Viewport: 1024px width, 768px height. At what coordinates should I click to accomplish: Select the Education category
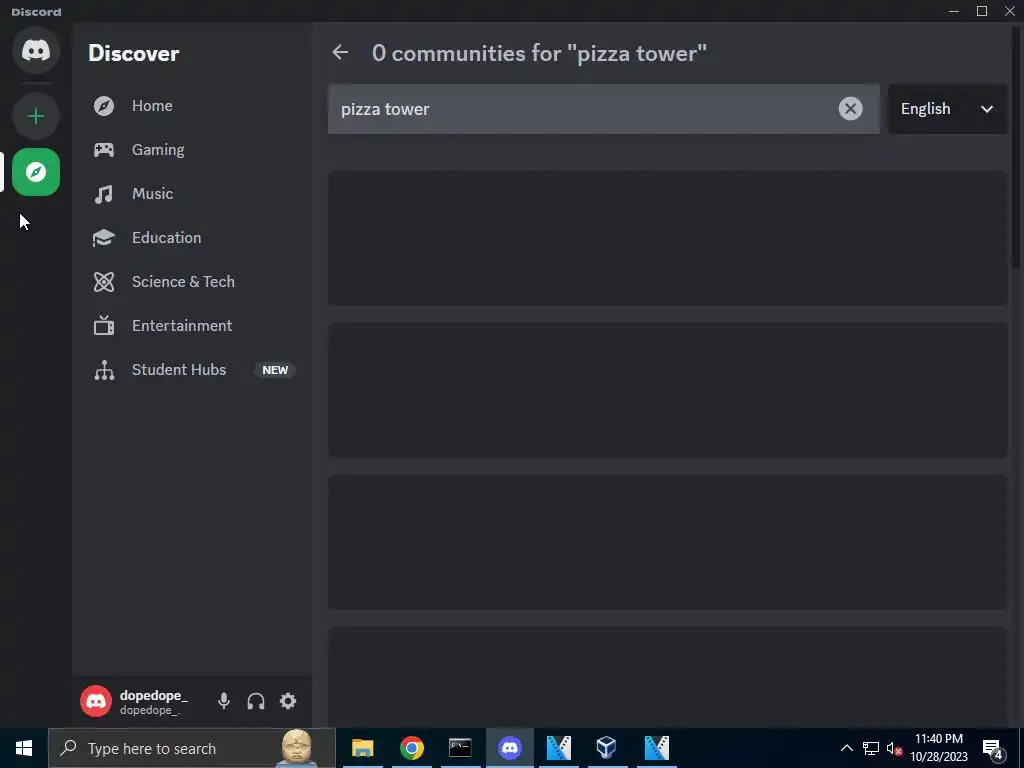pyautogui.click(x=195, y=238)
